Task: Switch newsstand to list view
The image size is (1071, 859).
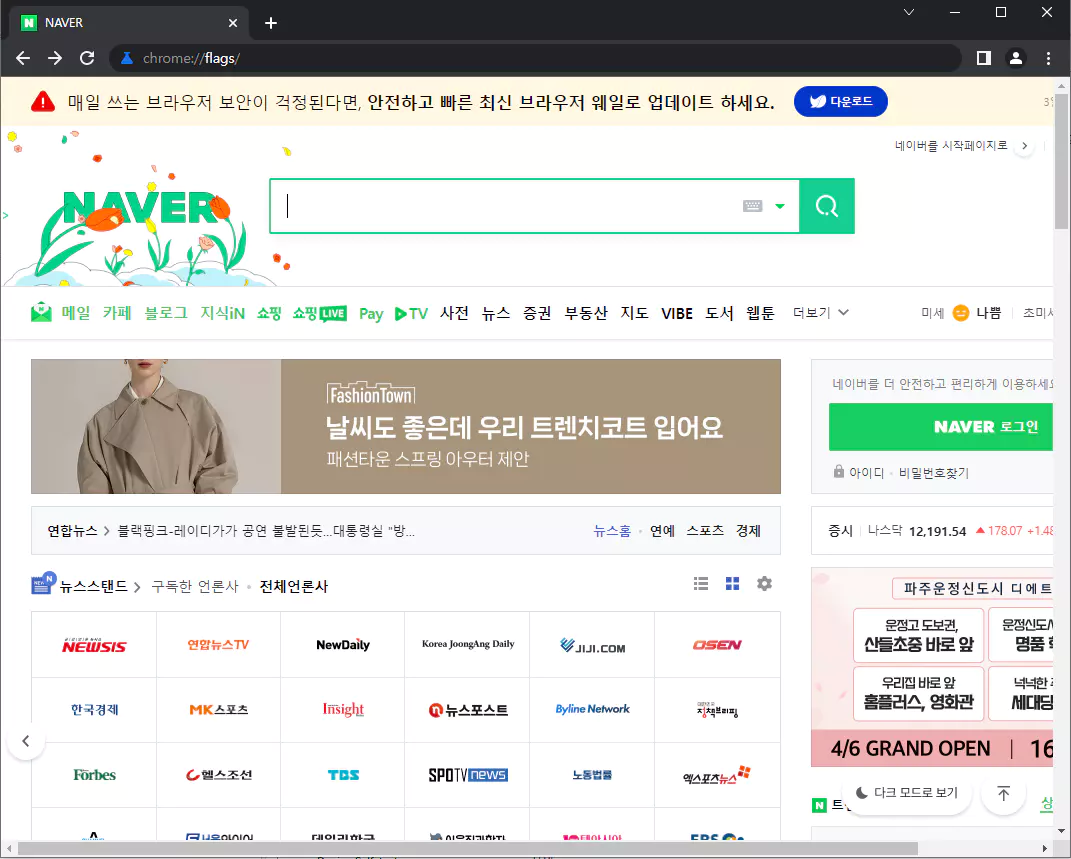Action: point(701,584)
